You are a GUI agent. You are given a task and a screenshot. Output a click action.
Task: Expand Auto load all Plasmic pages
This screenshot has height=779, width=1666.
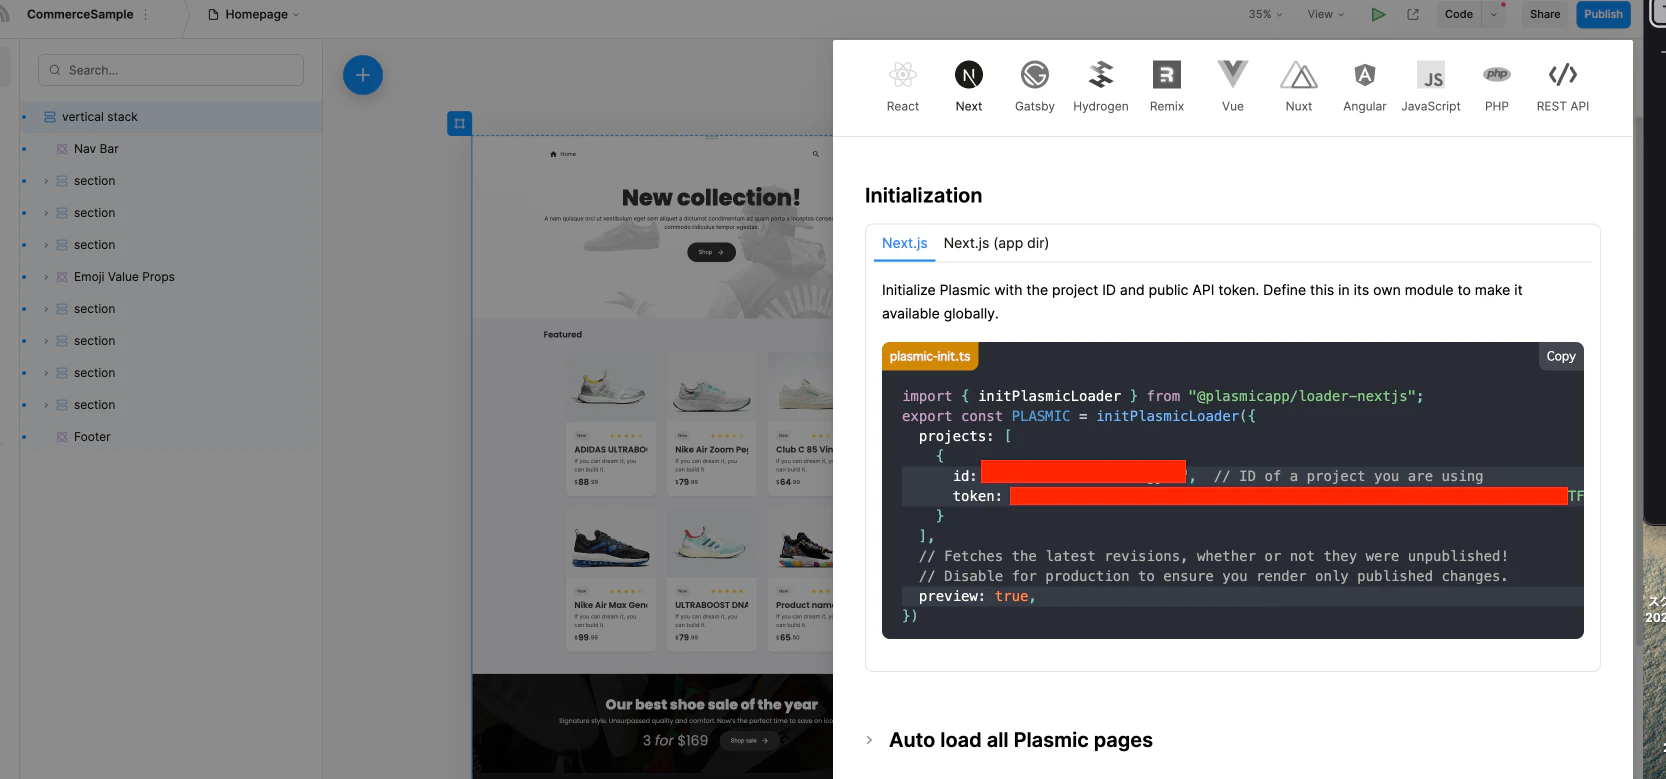[869, 740]
